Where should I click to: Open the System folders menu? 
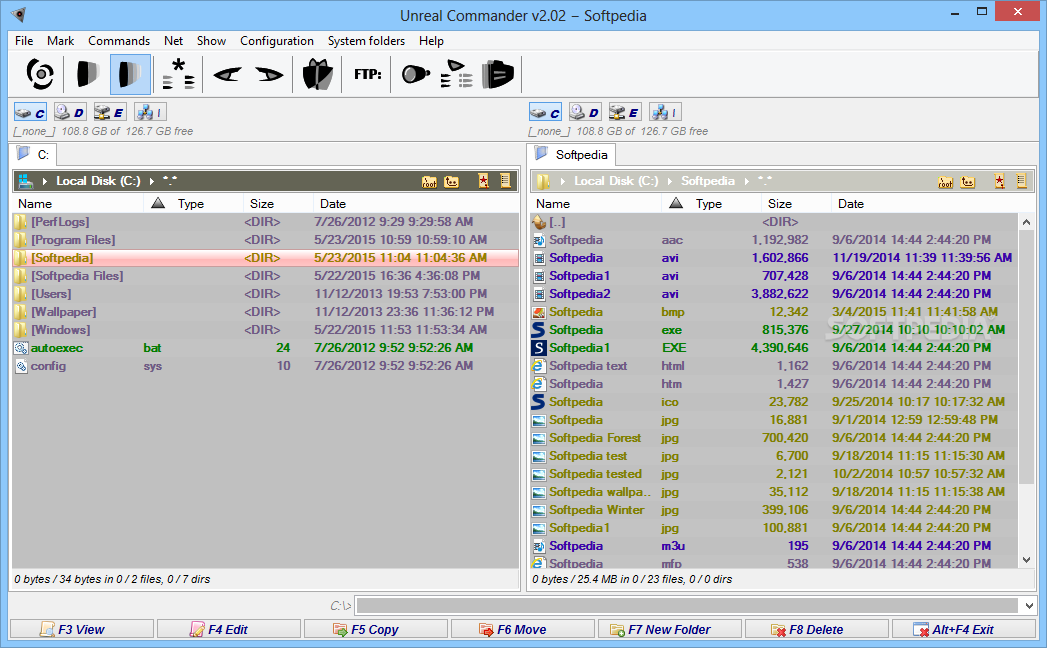point(366,41)
